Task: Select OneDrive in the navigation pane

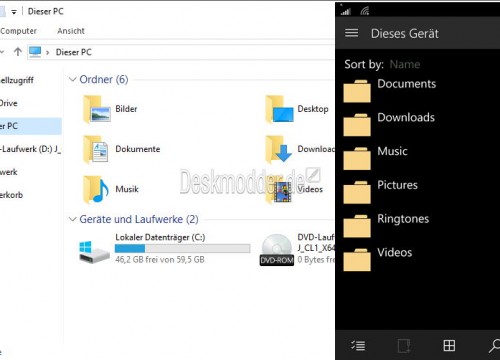Action: click(9, 103)
